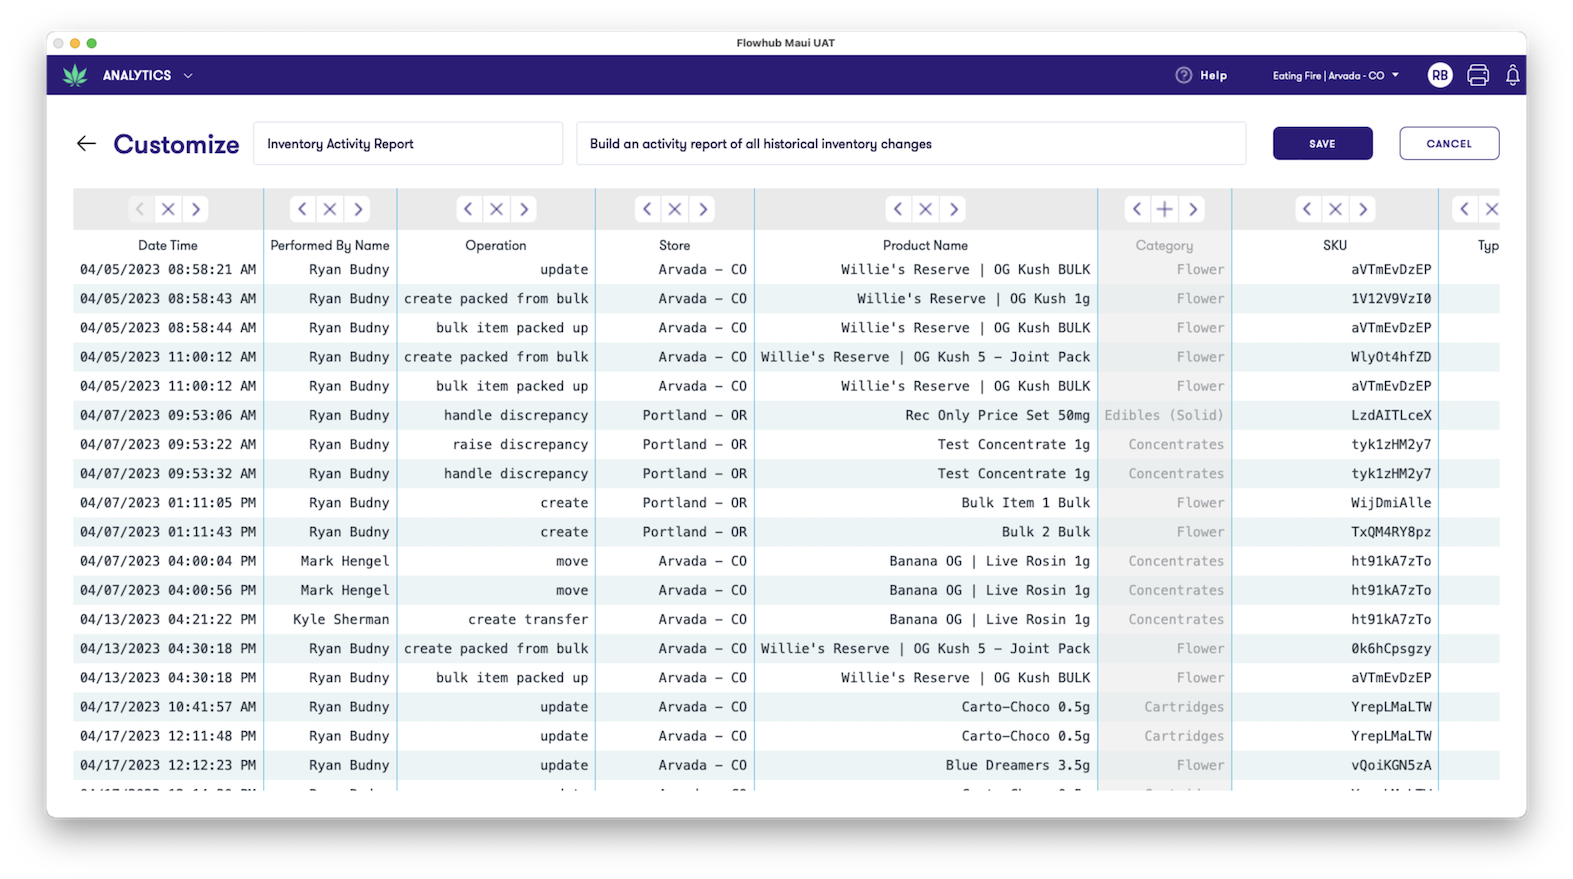Remove the Date Time column
The height and width of the screenshot is (879, 1573).
click(168, 209)
